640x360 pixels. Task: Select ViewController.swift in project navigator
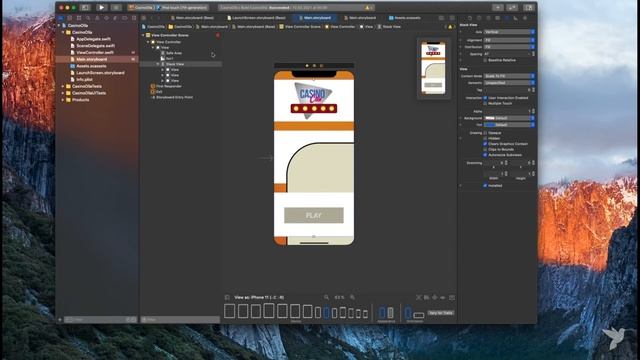pos(95,53)
